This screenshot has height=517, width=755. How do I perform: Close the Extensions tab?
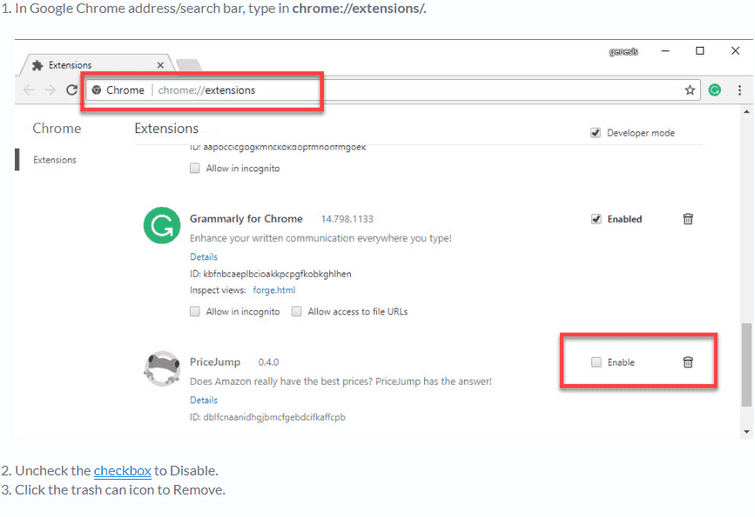coord(160,65)
